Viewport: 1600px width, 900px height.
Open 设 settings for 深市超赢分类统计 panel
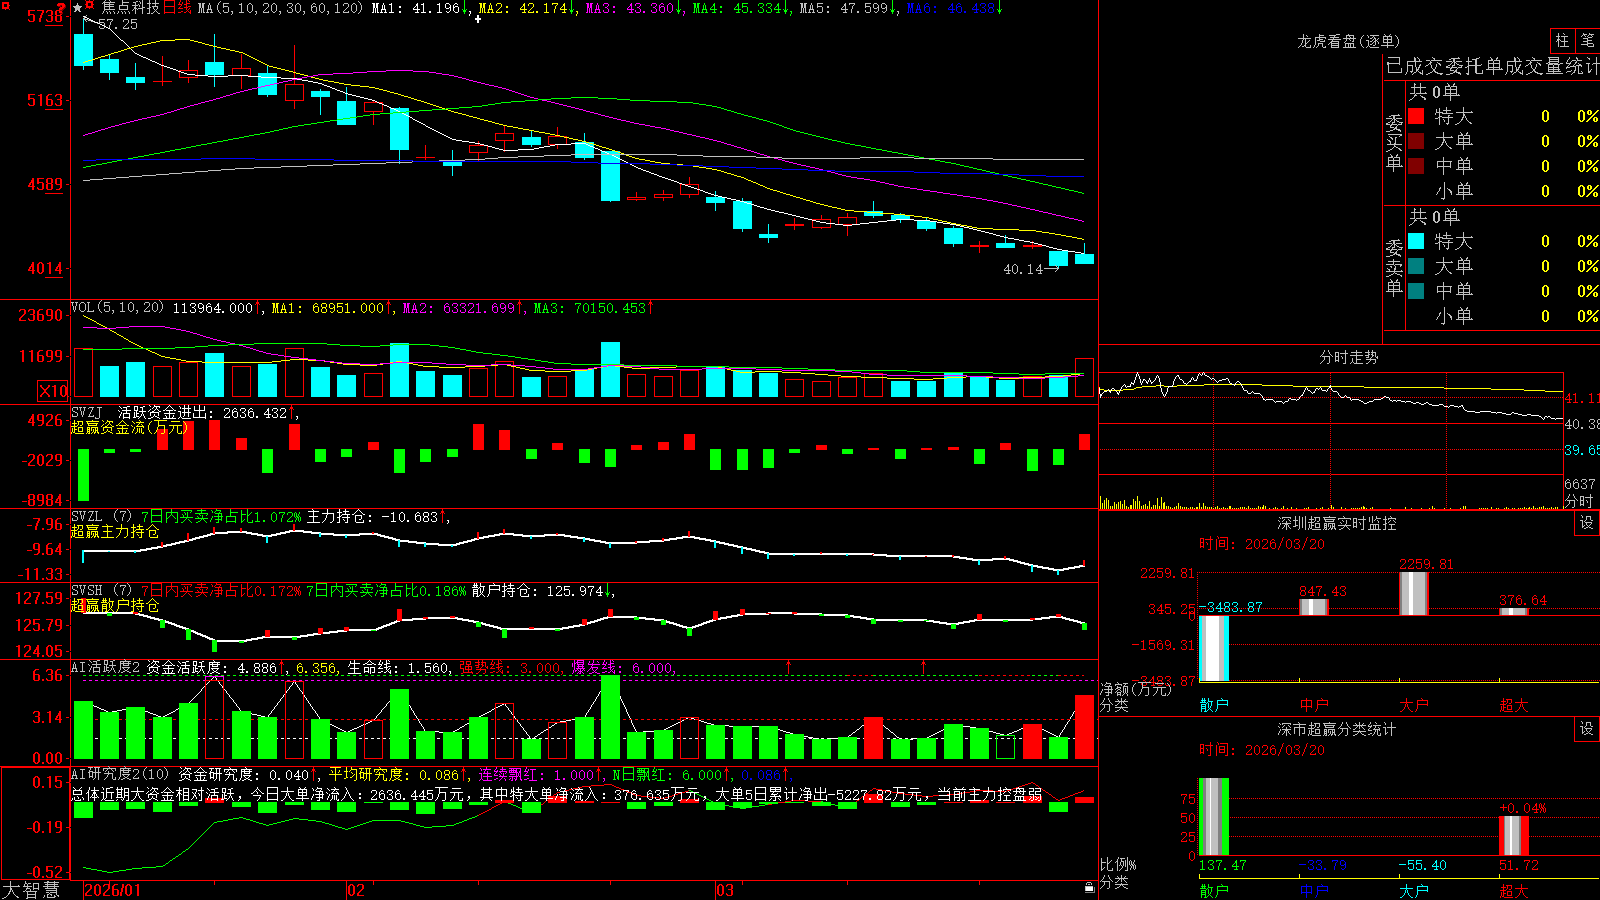(1587, 729)
